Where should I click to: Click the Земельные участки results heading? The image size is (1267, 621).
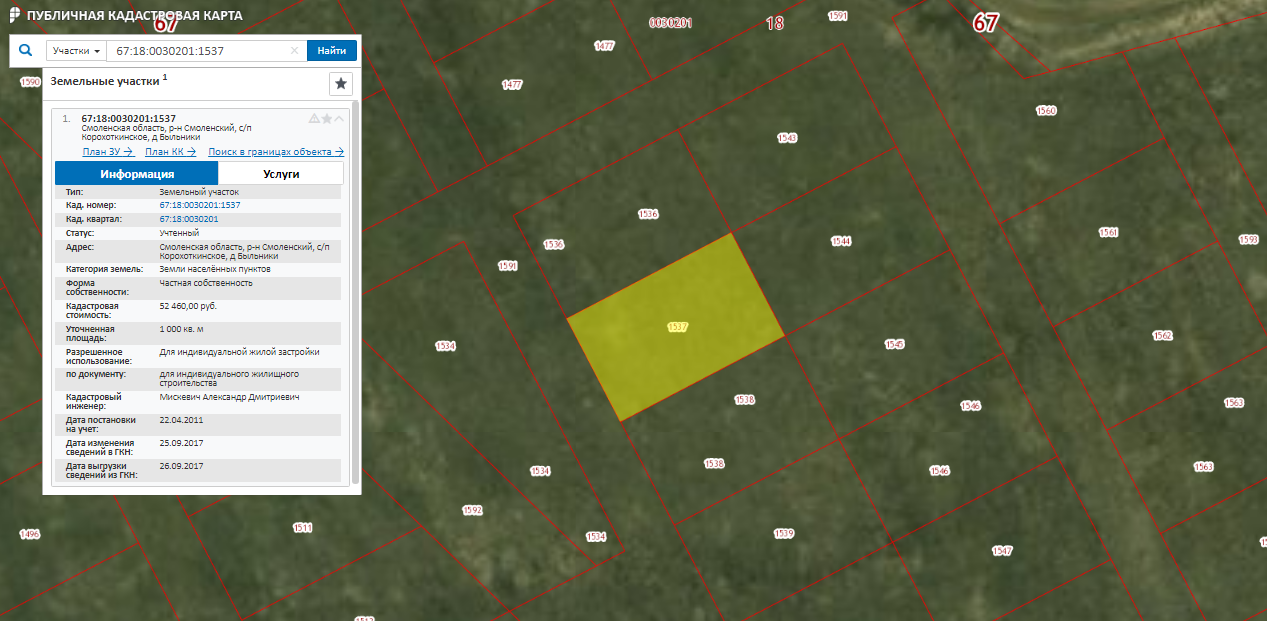(x=105, y=80)
